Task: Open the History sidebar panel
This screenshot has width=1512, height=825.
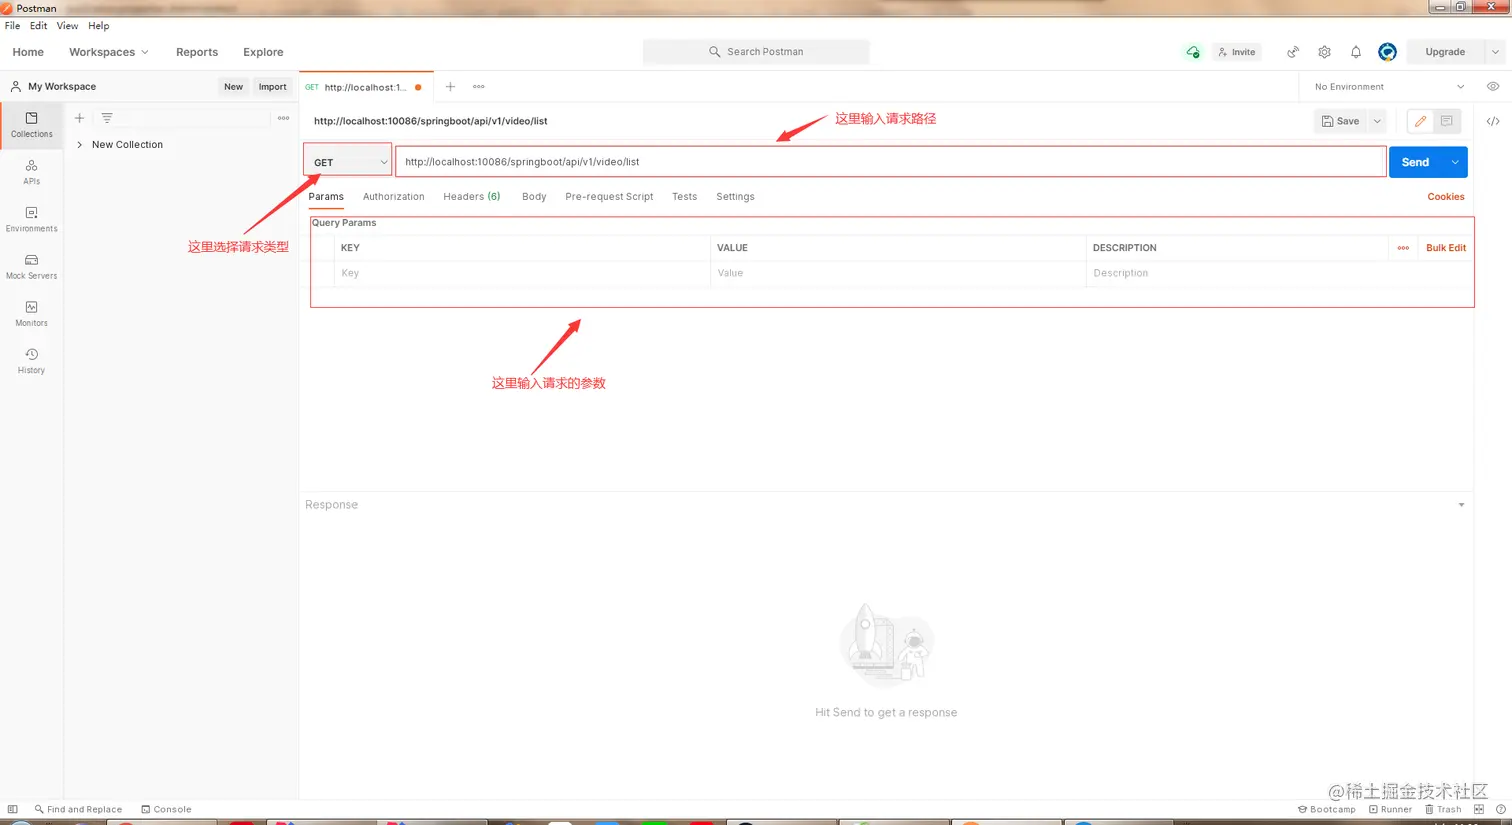Action: coord(31,360)
